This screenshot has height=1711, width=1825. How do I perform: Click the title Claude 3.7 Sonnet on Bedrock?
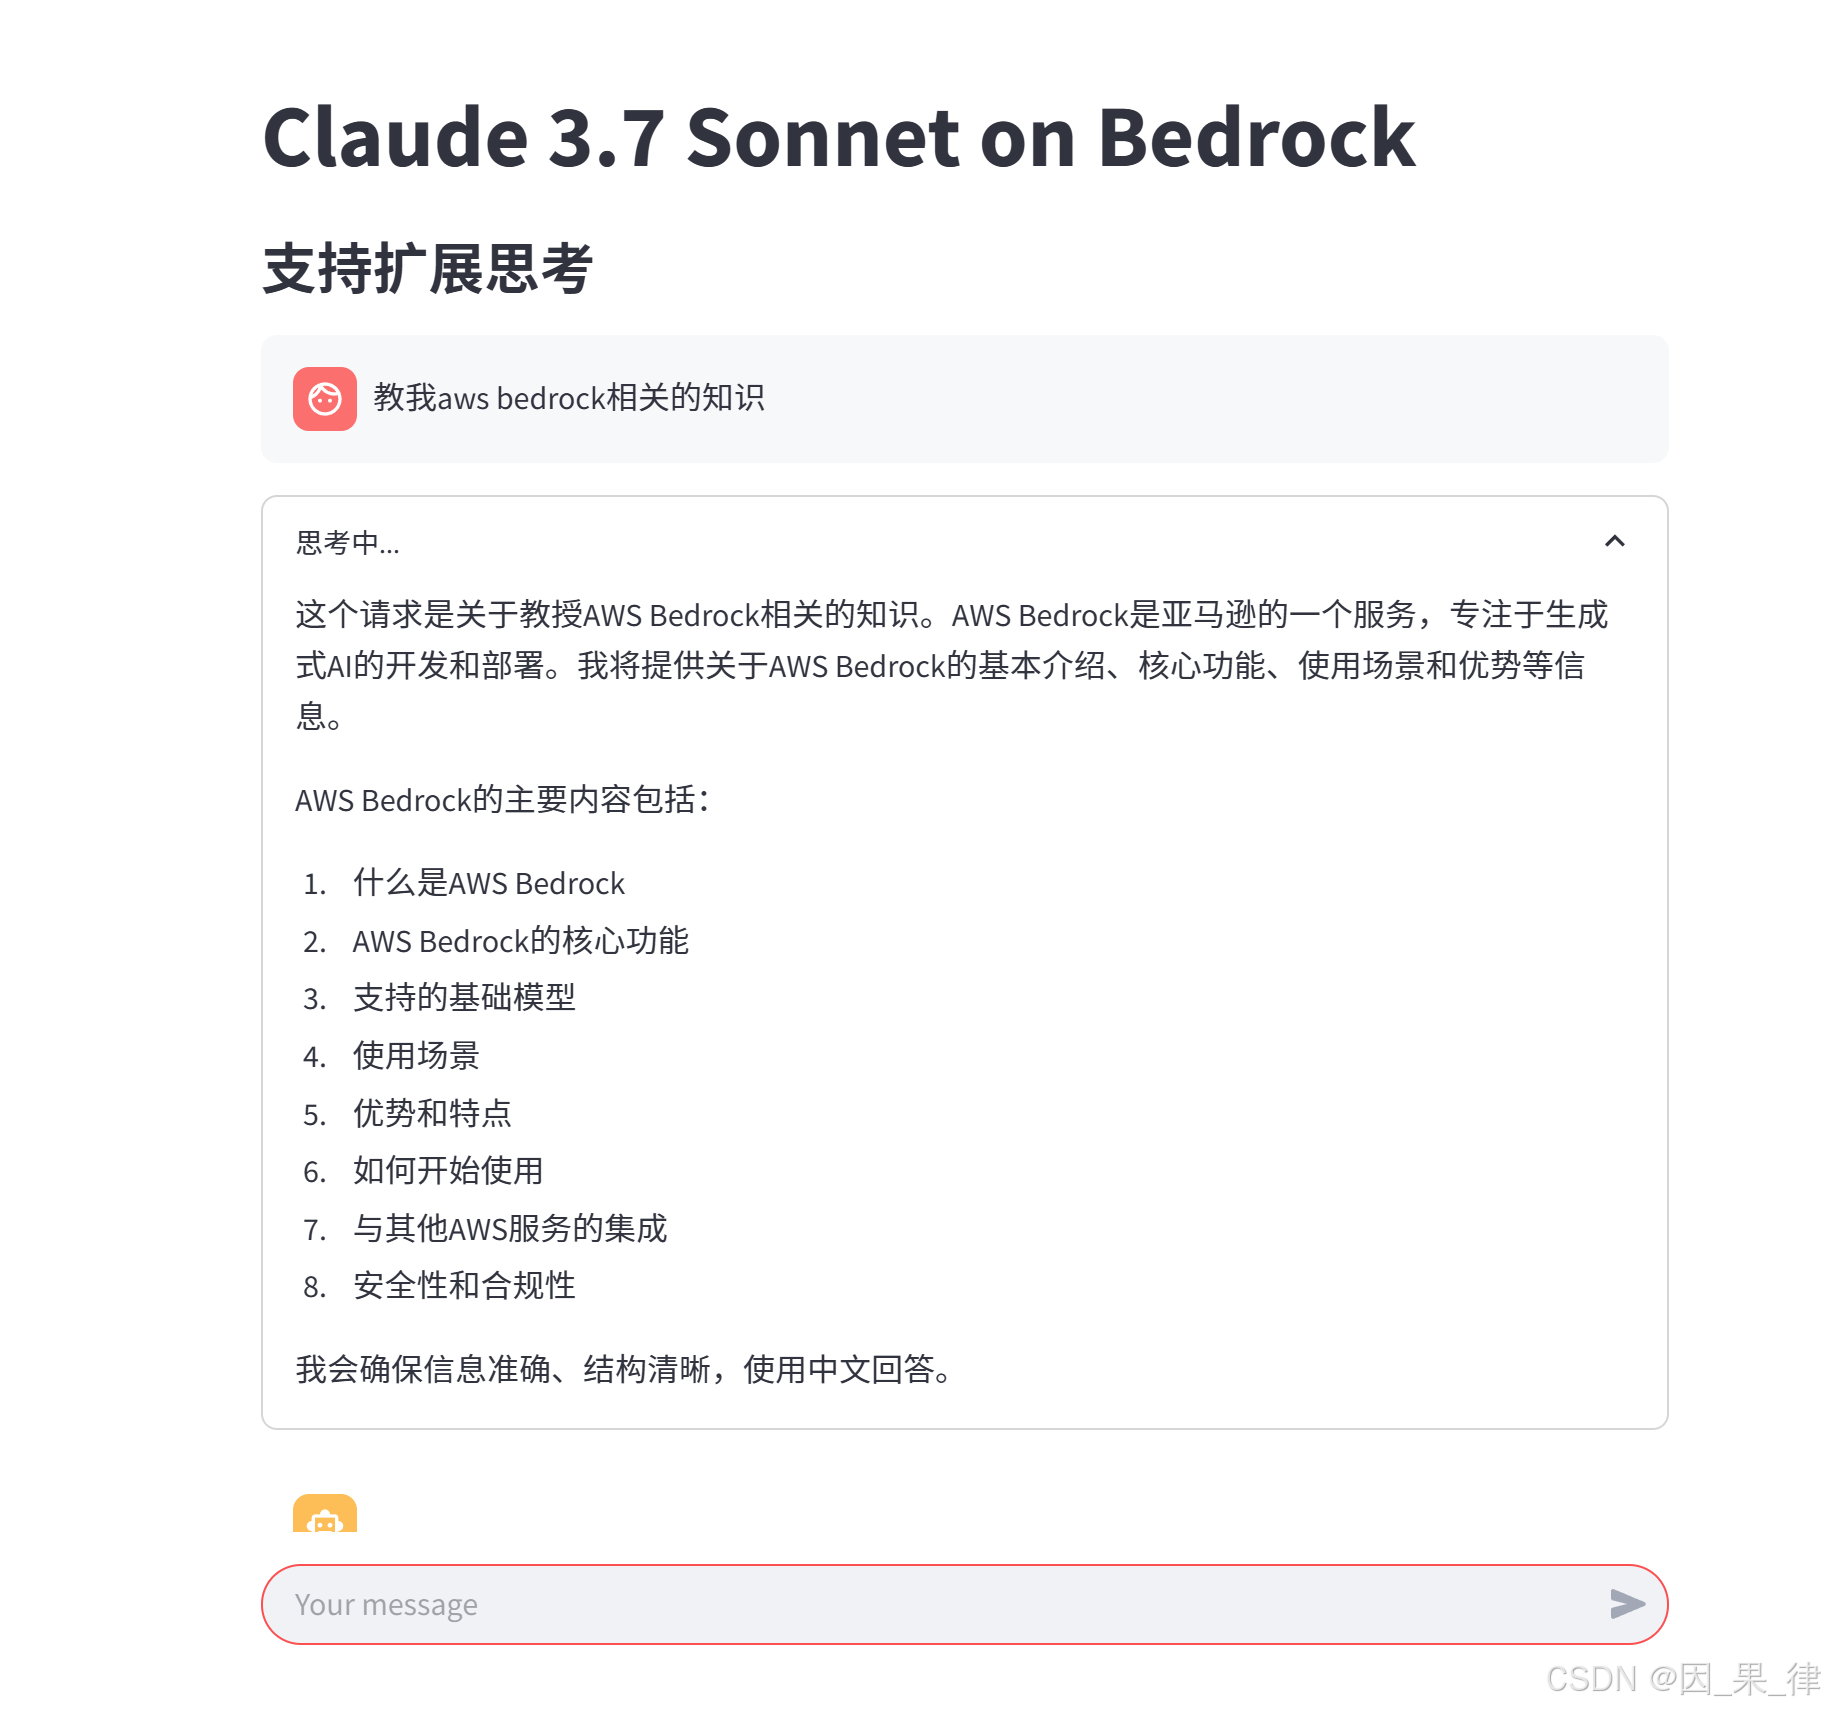(x=838, y=138)
